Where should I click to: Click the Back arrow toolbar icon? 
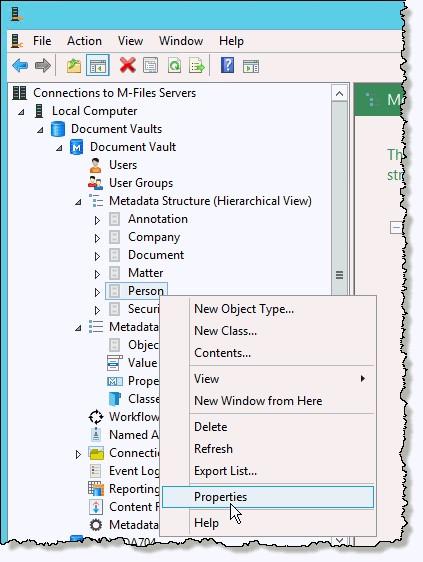pyautogui.click(x=20, y=66)
